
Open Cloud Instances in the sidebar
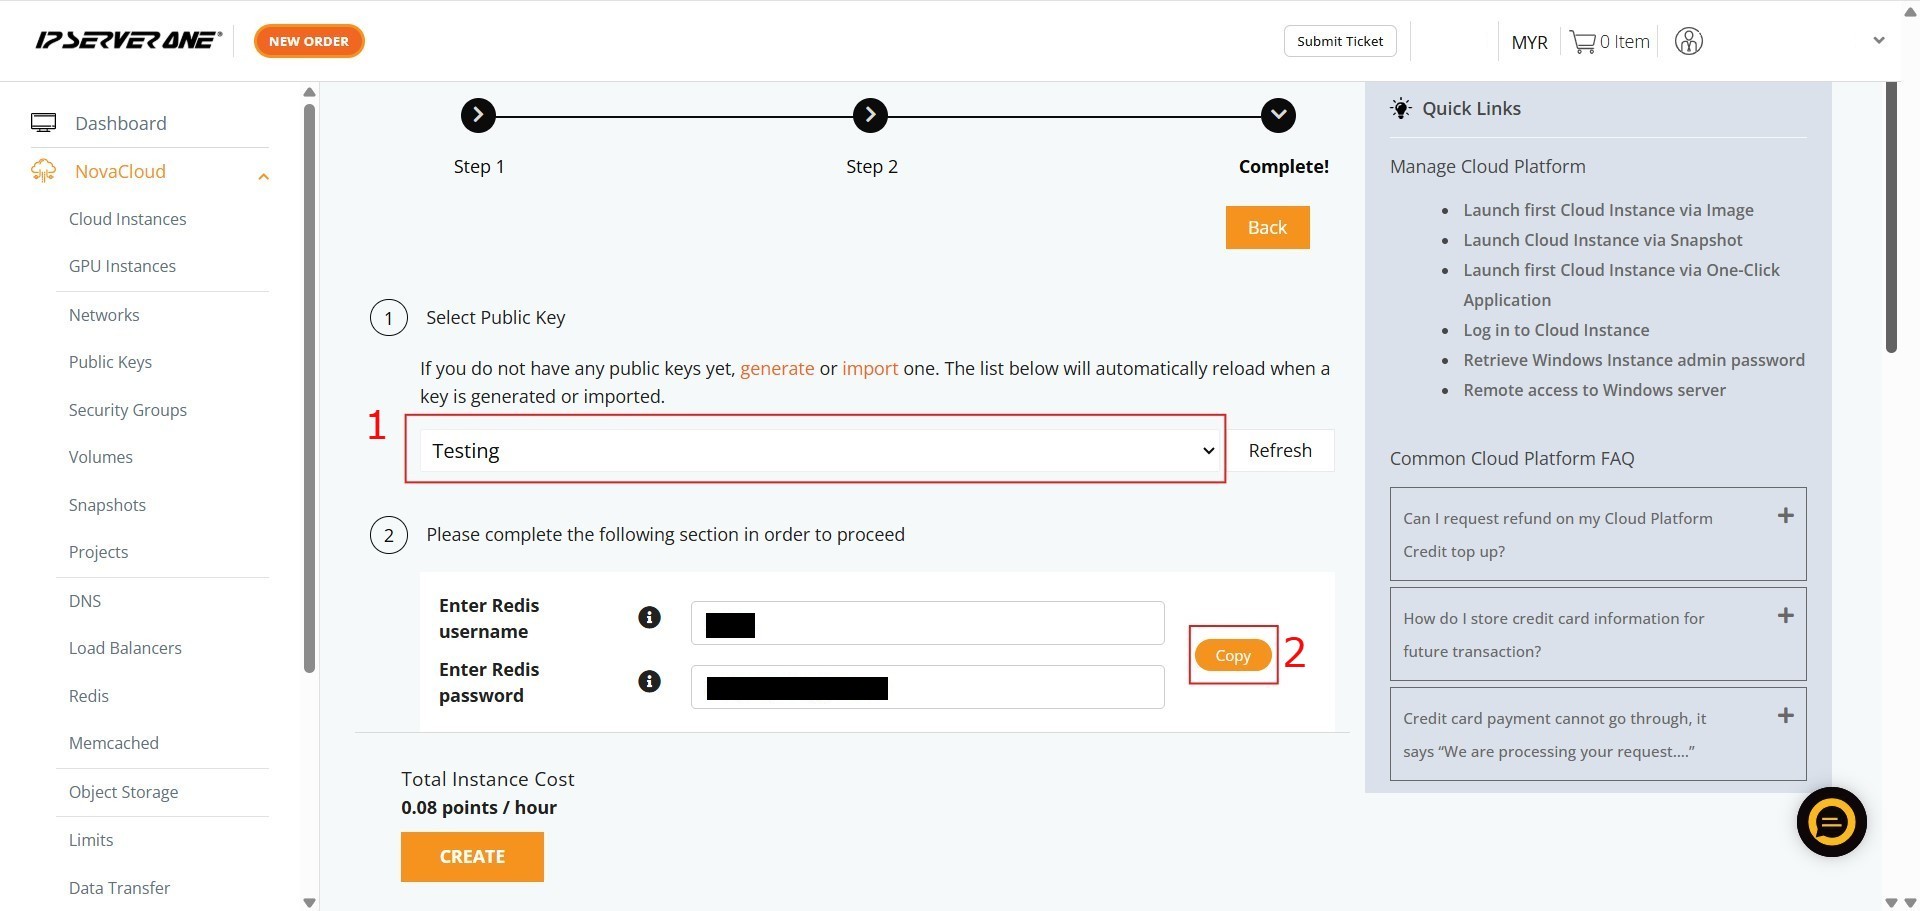click(x=127, y=219)
